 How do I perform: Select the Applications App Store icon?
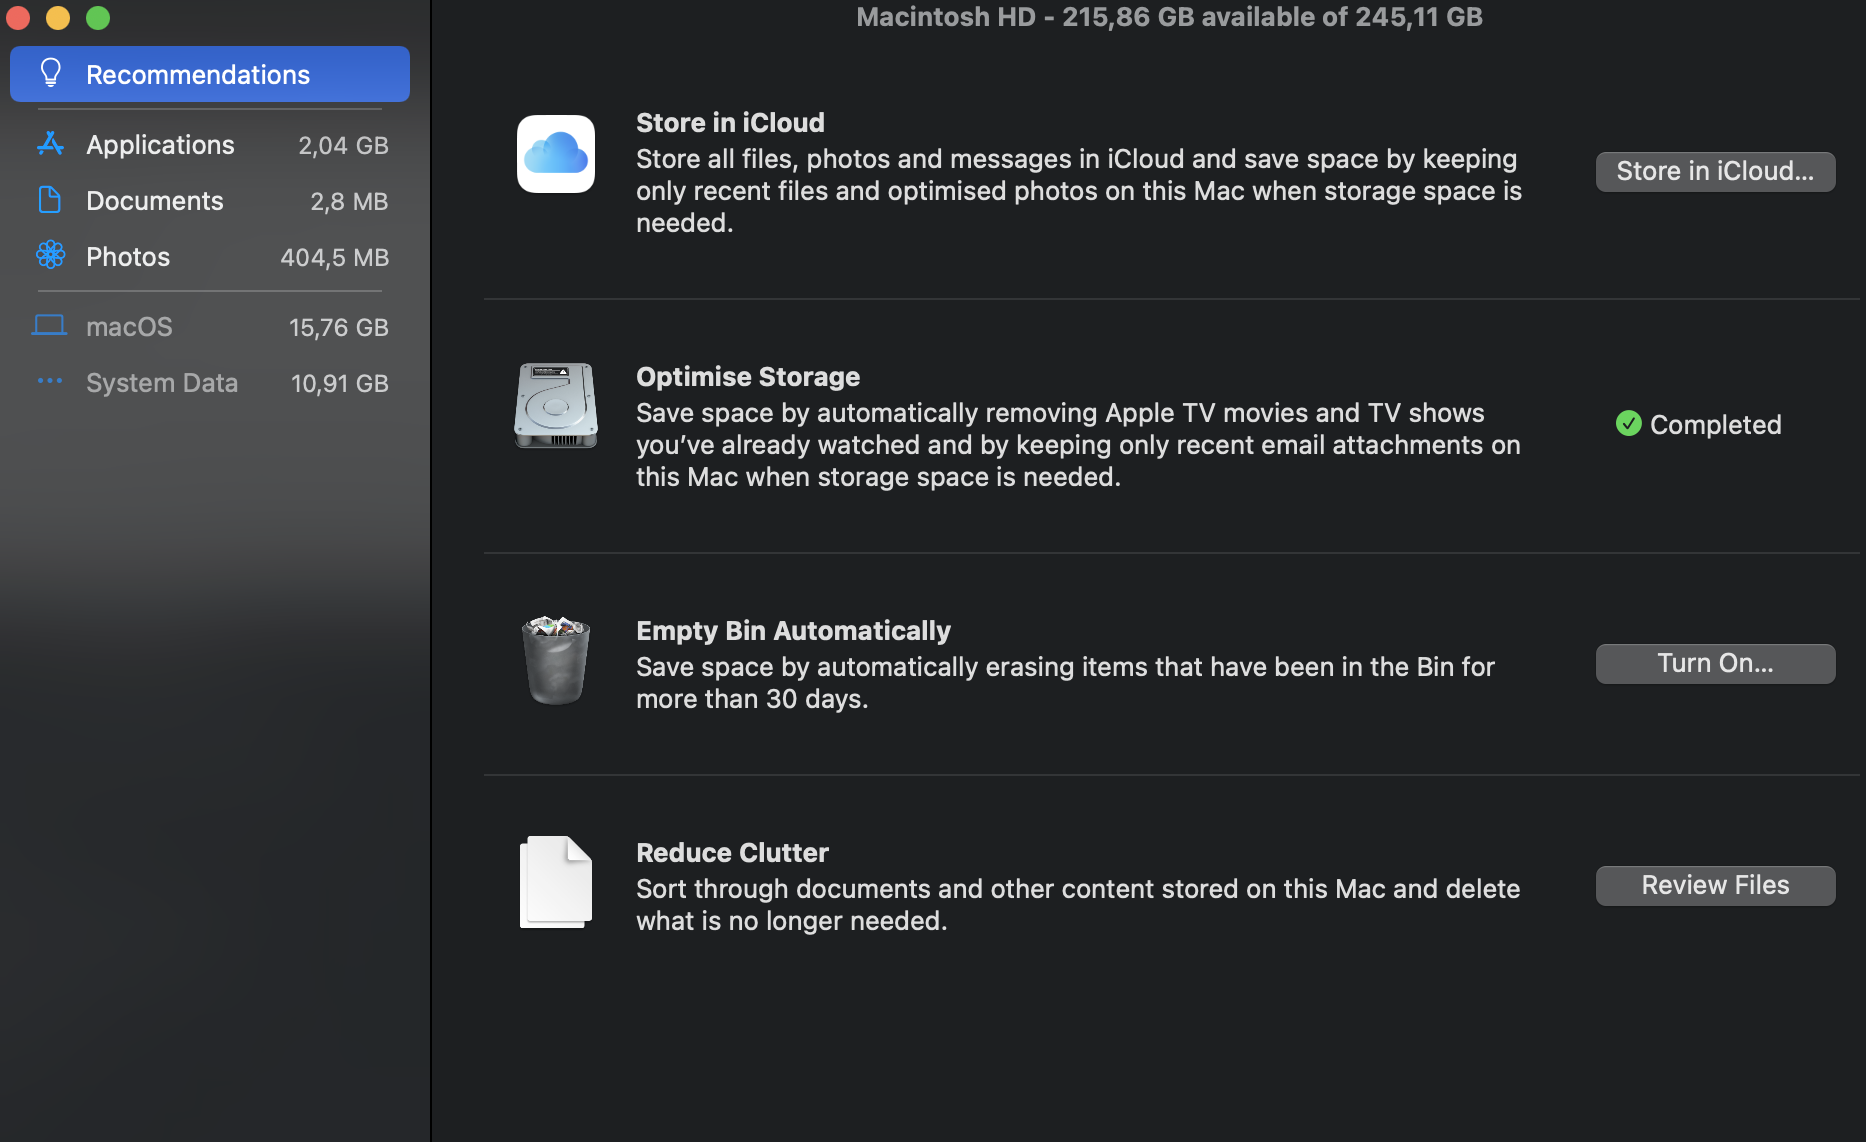pyautogui.click(x=50, y=144)
